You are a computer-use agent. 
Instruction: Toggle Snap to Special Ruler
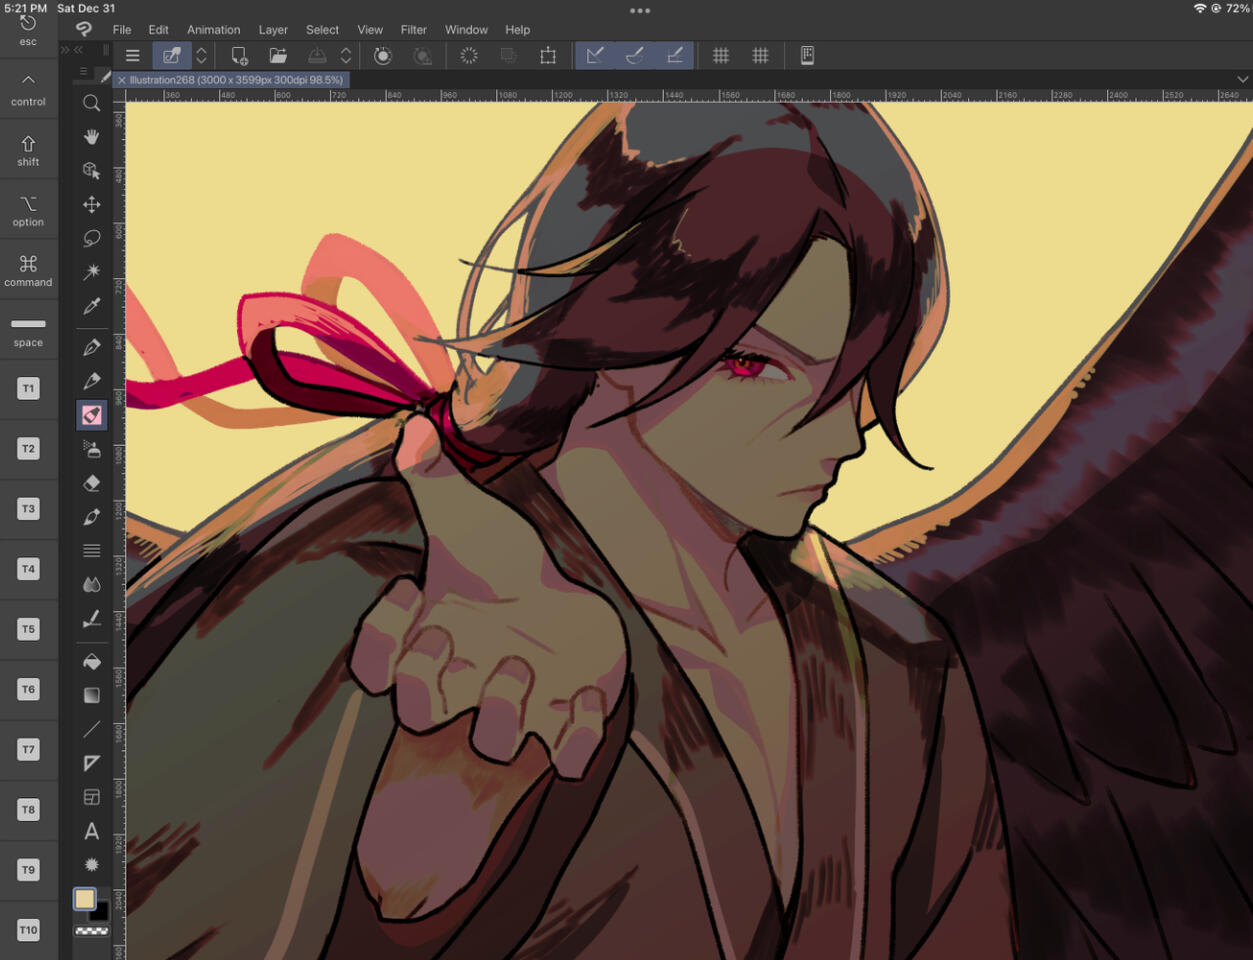[634, 55]
